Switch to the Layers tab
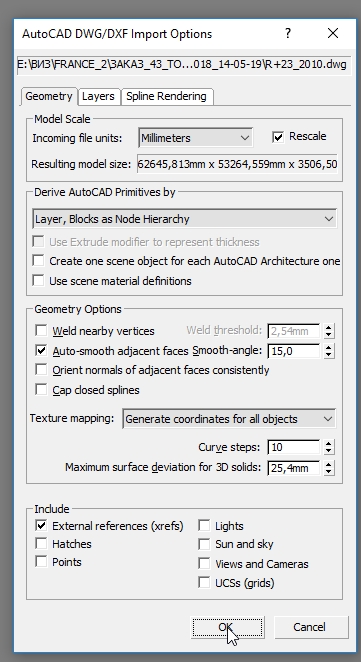Screen dimensions: 361x662 click(x=98, y=96)
